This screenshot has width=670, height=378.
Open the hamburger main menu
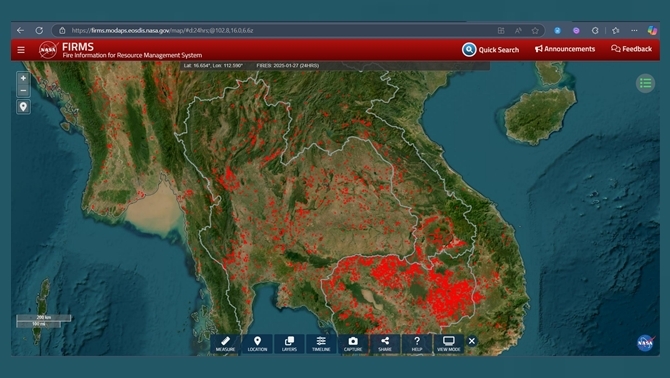coord(21,50)
